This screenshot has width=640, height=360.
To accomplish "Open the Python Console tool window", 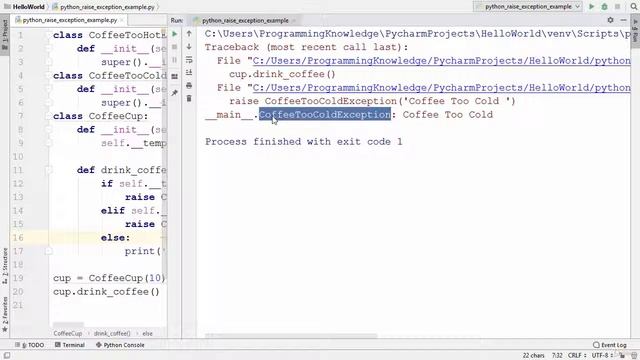I will 120,345.
